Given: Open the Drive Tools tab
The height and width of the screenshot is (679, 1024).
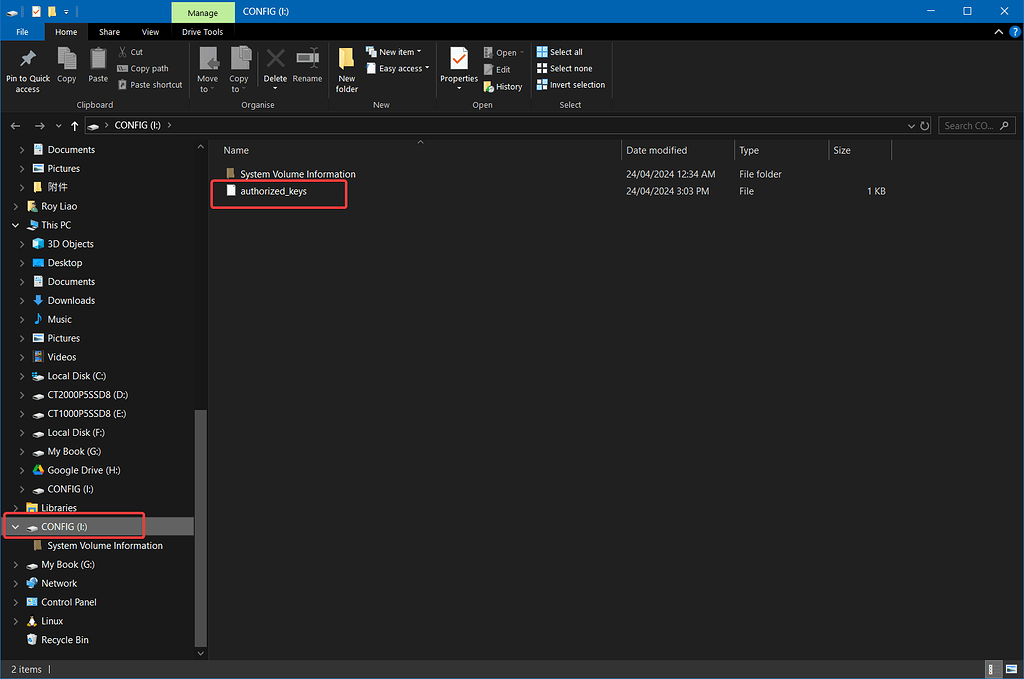Looking at the screenshot, I should point(202,31).
